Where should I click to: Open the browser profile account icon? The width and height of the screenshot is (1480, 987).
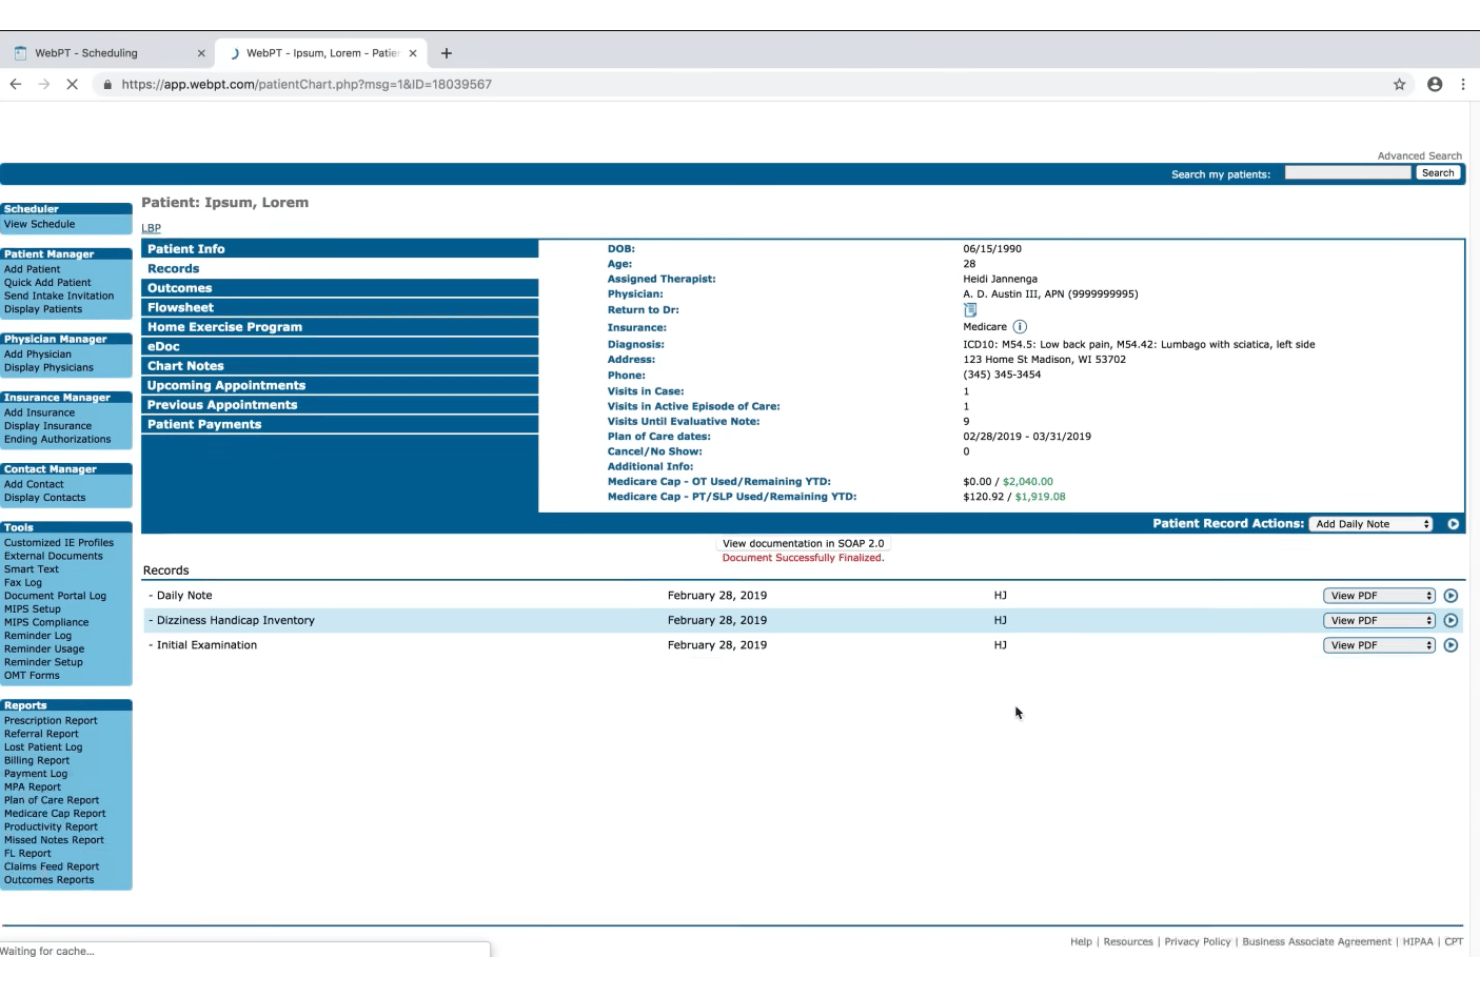tap(1435, 85)
